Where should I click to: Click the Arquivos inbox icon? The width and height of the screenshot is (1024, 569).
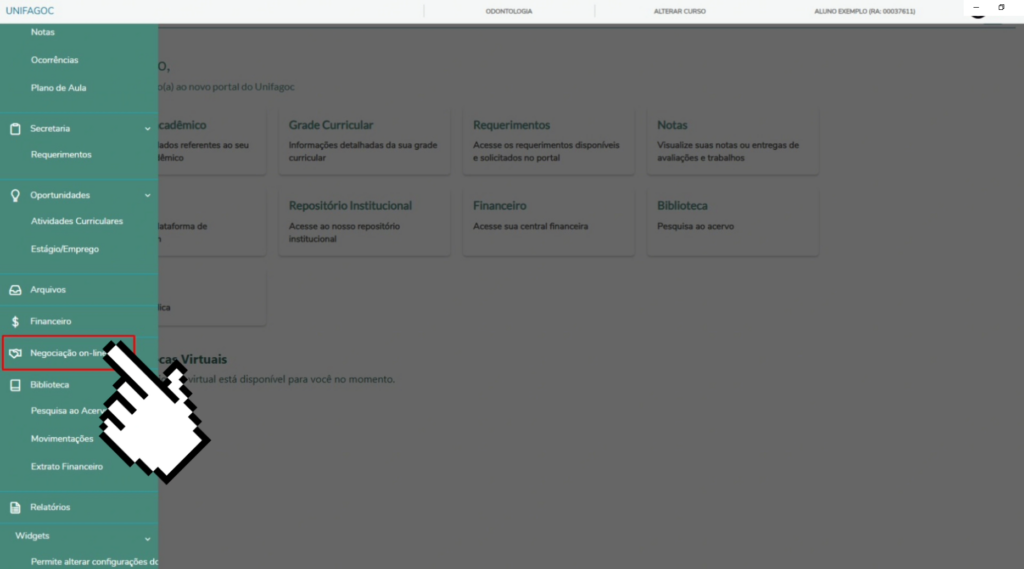(15, 290)
